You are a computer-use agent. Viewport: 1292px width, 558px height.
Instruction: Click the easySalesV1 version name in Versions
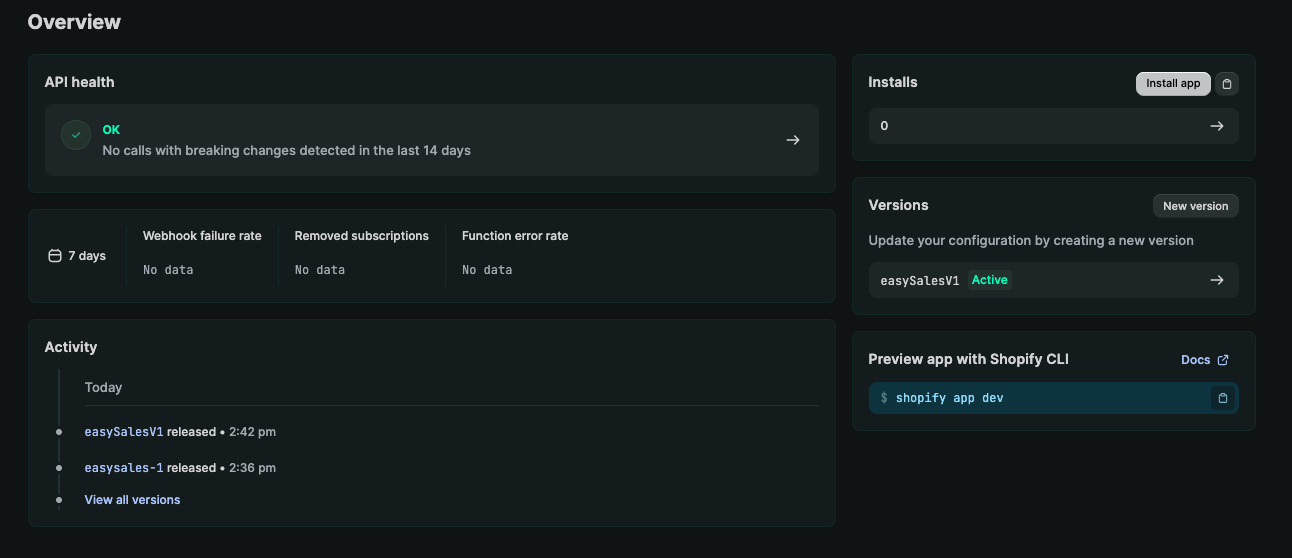920,280
